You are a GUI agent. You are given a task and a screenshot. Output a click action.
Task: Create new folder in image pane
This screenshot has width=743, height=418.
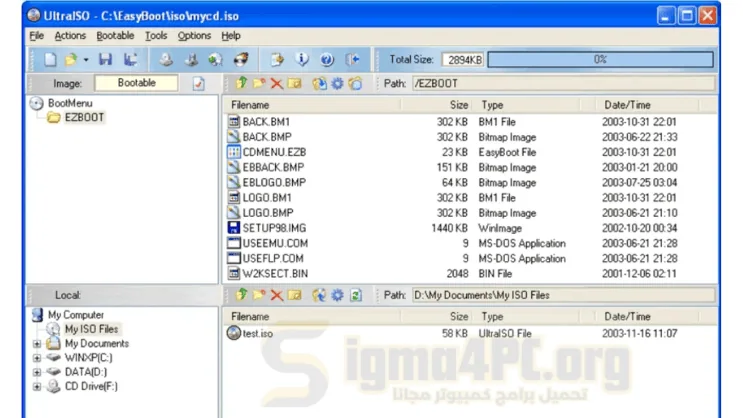259,83
